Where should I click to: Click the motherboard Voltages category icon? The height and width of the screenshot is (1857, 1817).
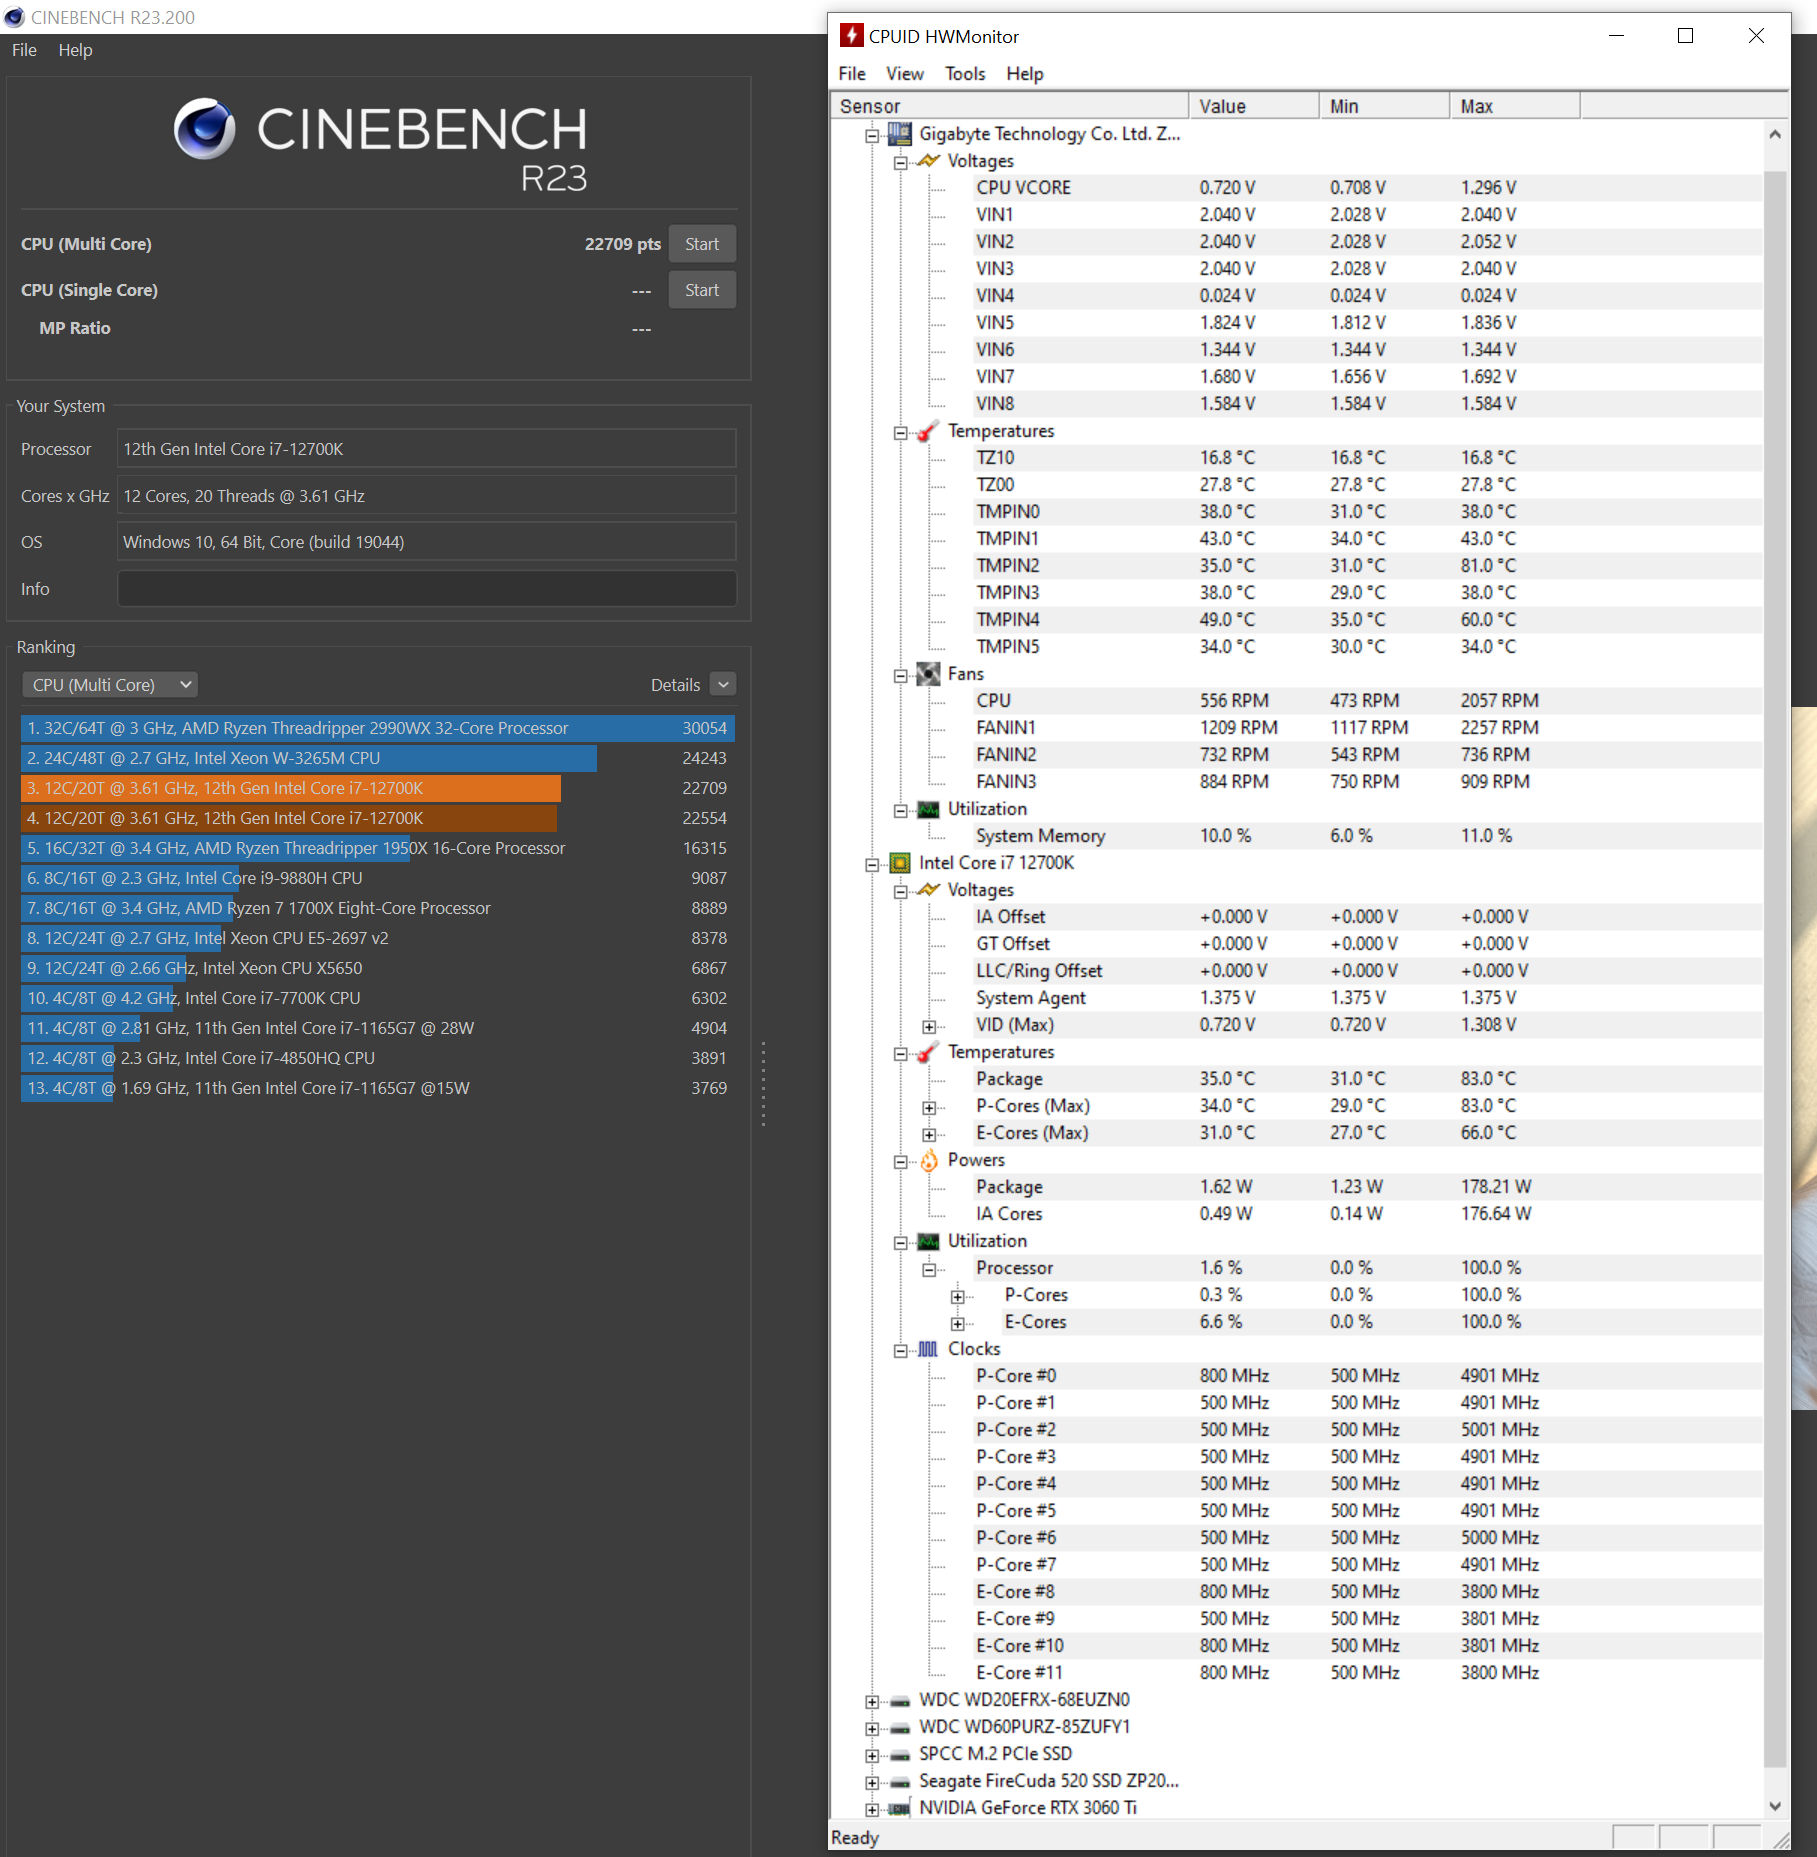tap(929, 161)
